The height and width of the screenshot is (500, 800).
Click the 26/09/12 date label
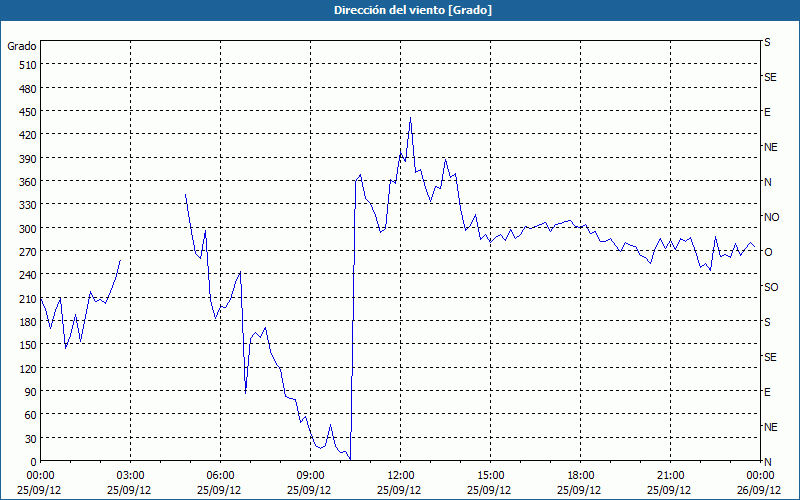click(759, 490)
